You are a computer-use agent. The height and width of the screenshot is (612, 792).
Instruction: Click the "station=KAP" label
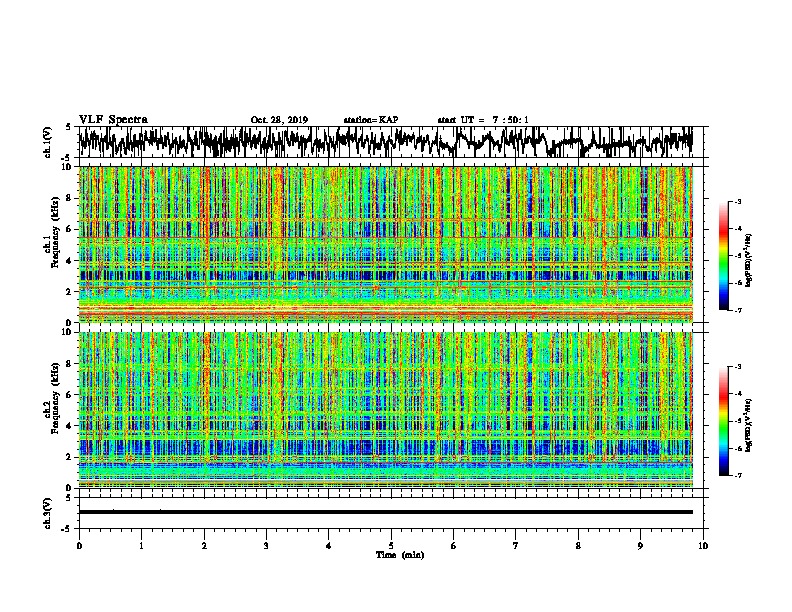pyautogui.click(x=371, y=120)
